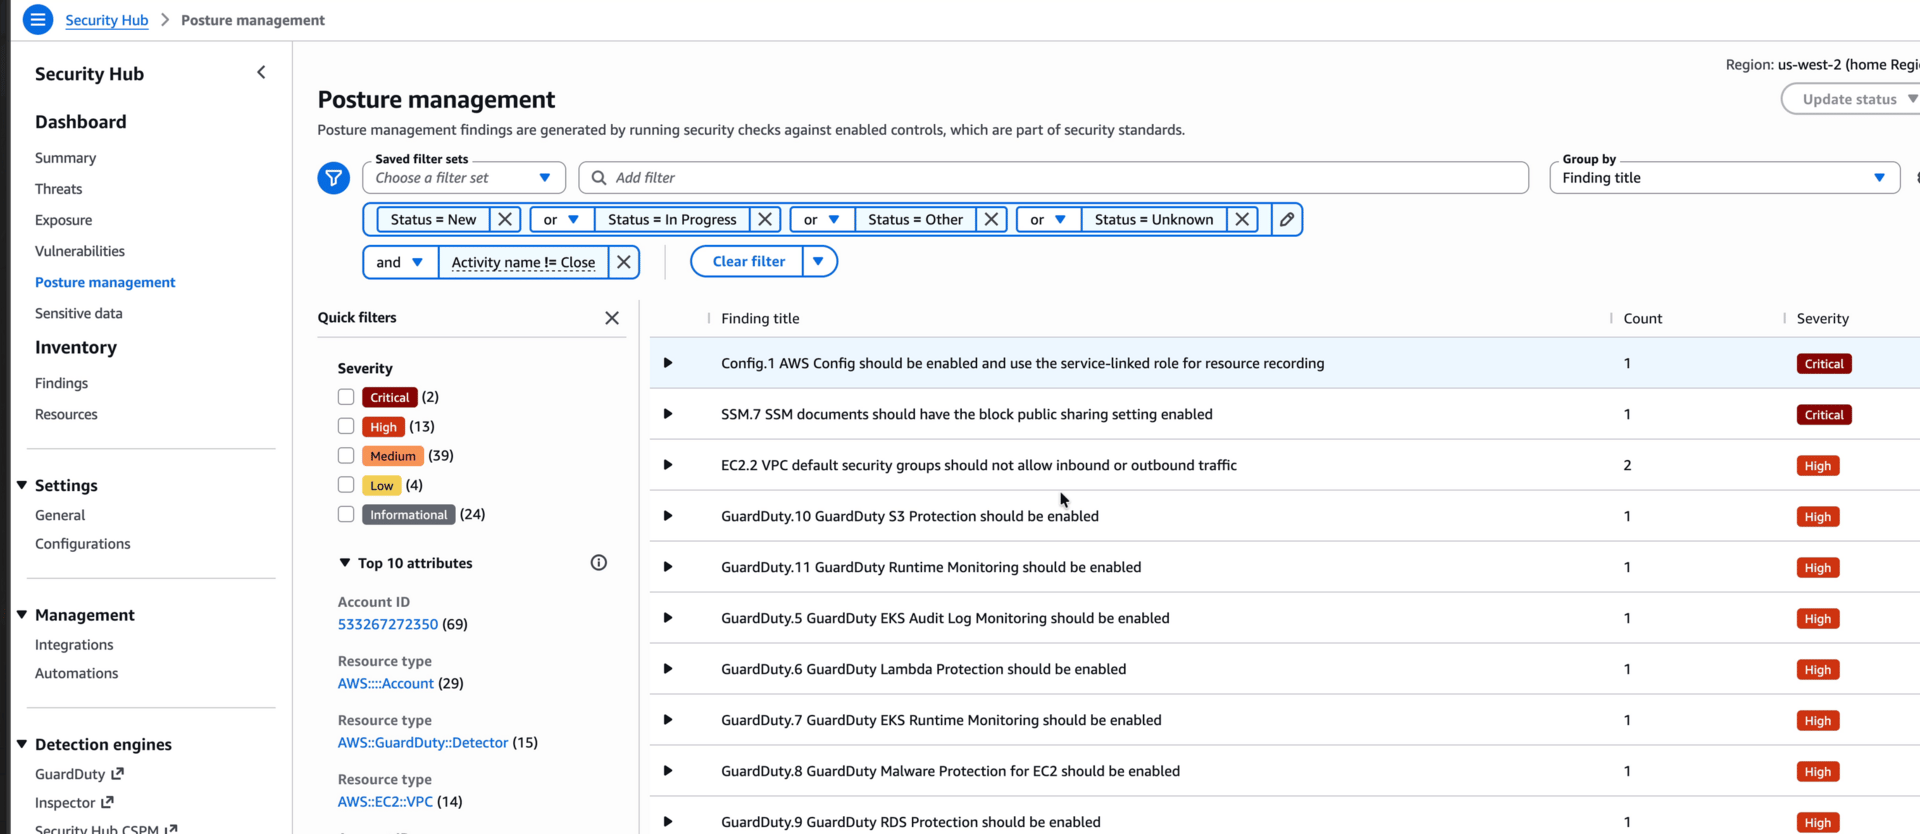Viewport: 1920px width, 834px height.
Task: Change the 'or' operator before Status = Unknown
Action: [x=1048, y=219]
